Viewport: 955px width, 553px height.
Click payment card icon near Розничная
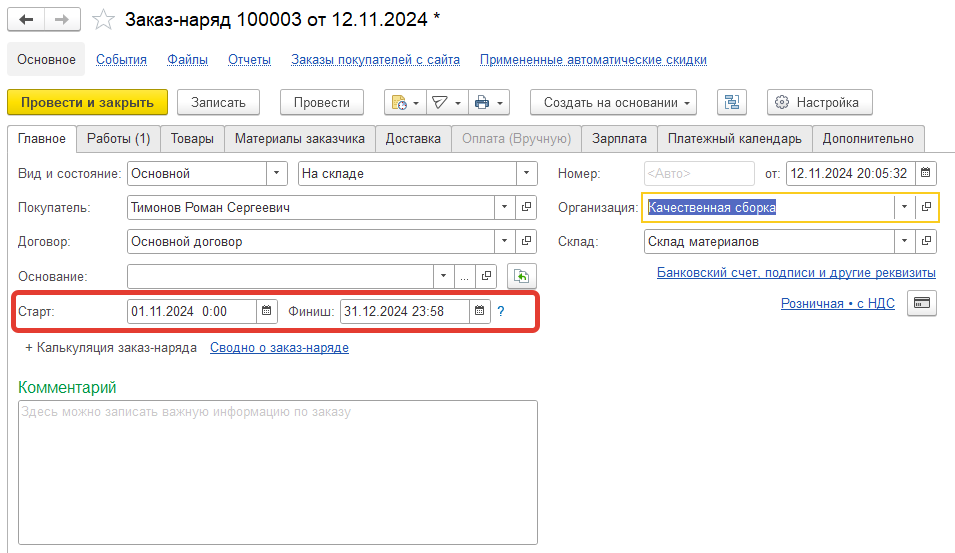point(922,303)
